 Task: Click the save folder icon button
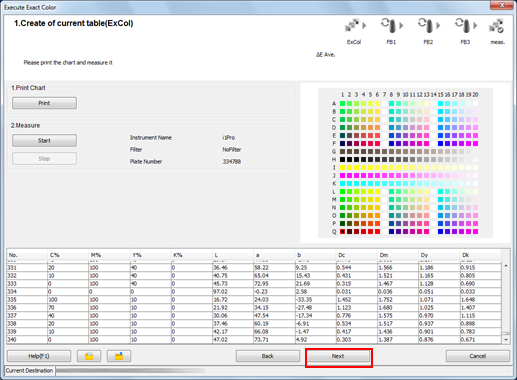pyautogui.click(x=119, y=356)
